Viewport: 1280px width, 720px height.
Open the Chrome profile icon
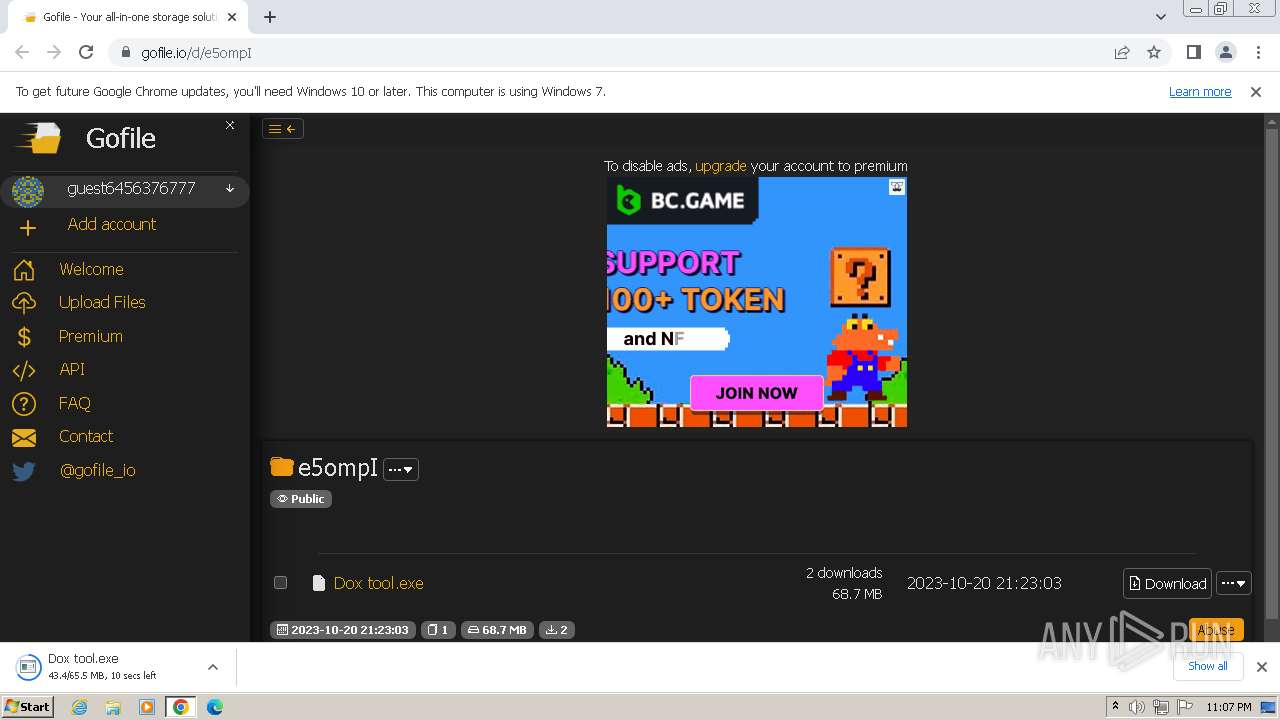(x=1226, y=52)
